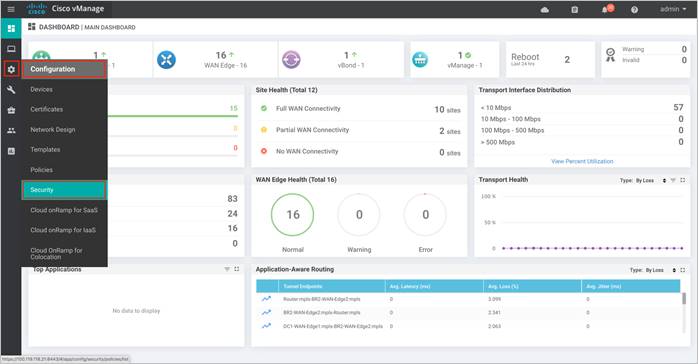Open Transport Health Type By Loss dropdown

[643, 180]
